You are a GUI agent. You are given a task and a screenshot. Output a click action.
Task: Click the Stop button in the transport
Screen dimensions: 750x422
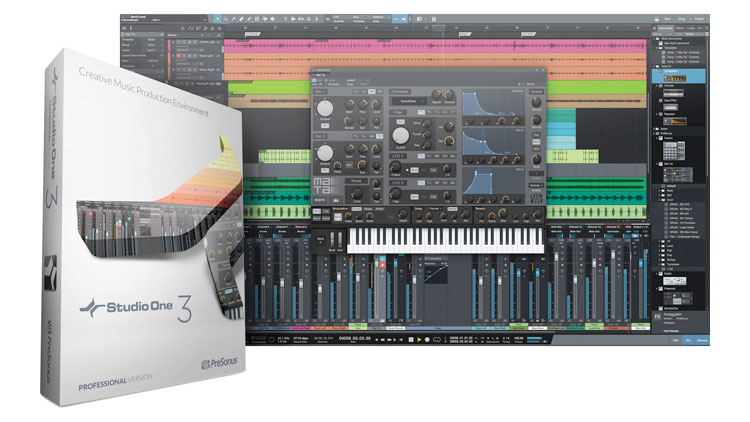tap(410, 339)
